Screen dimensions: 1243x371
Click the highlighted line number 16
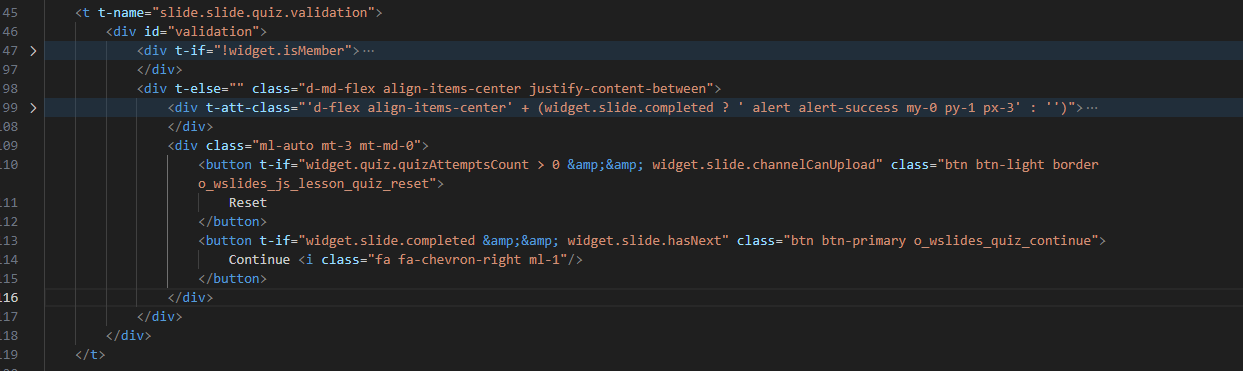[x=10, y=297]
